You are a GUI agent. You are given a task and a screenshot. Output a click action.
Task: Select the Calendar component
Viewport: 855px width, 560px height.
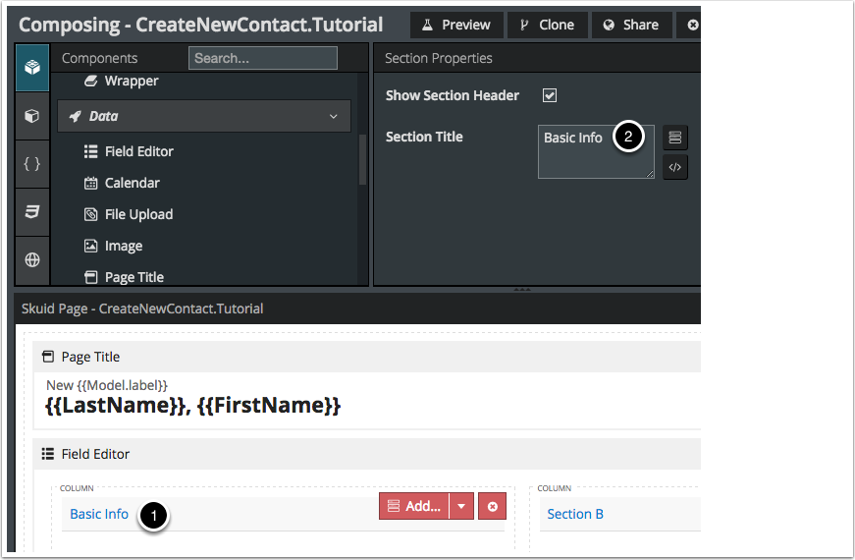132,183
